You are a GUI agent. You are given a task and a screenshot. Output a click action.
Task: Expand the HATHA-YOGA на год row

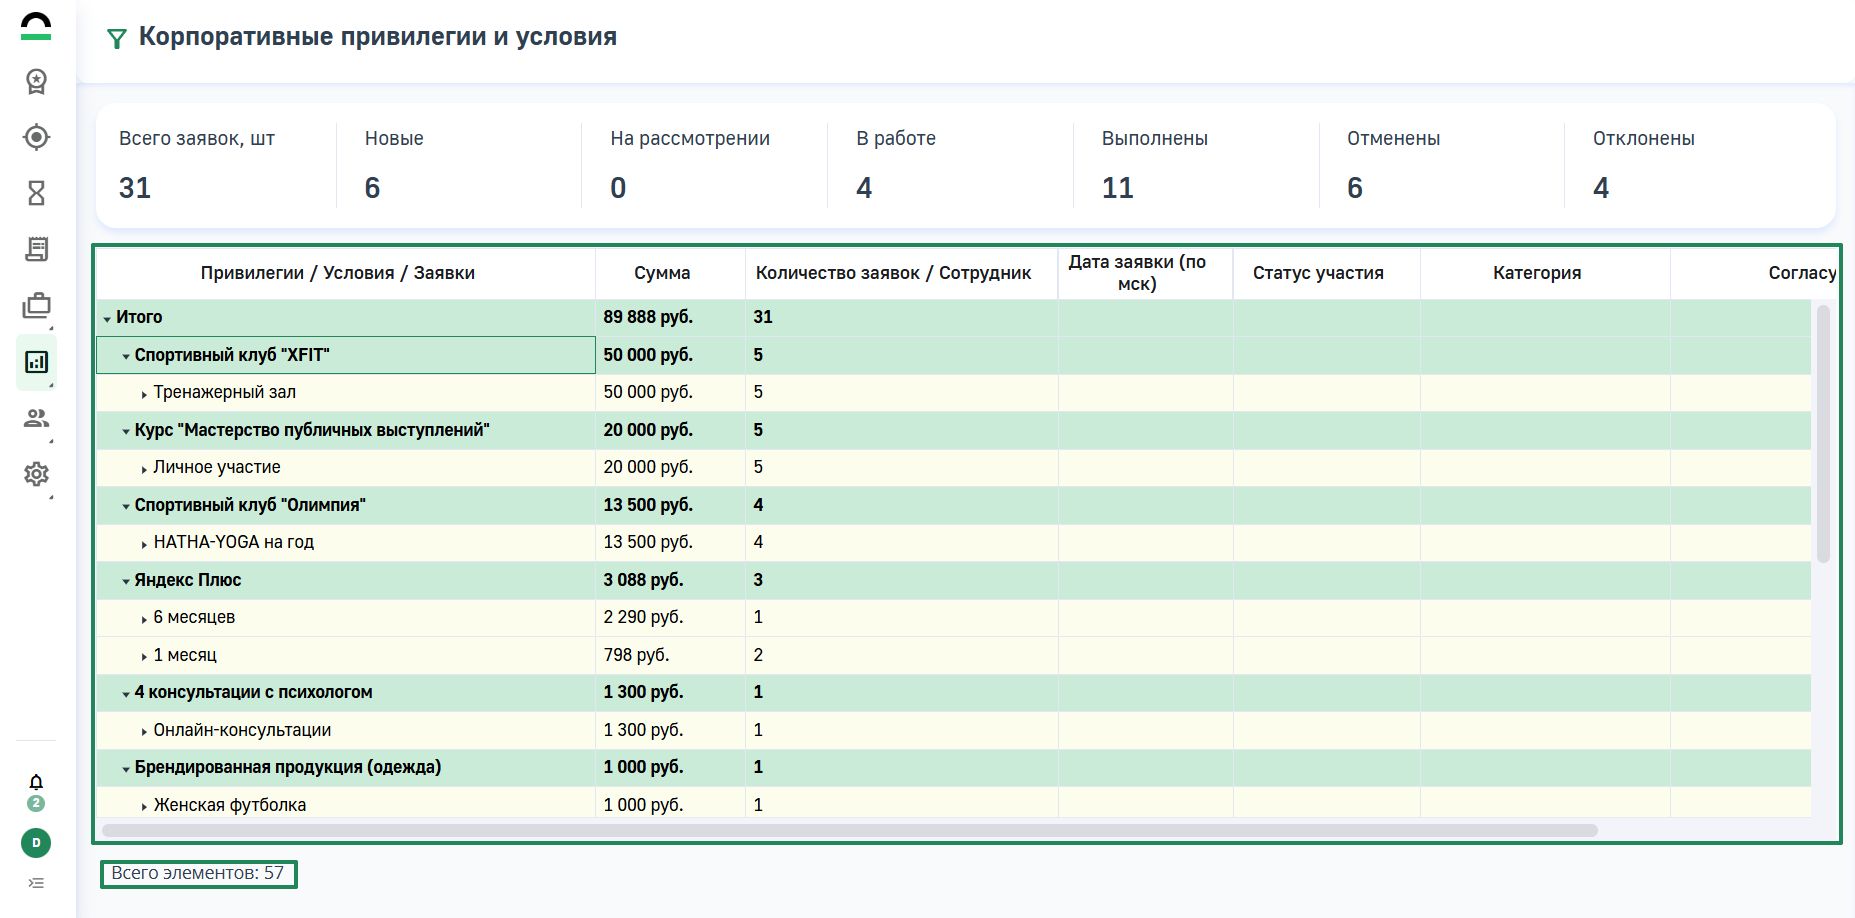144,544
